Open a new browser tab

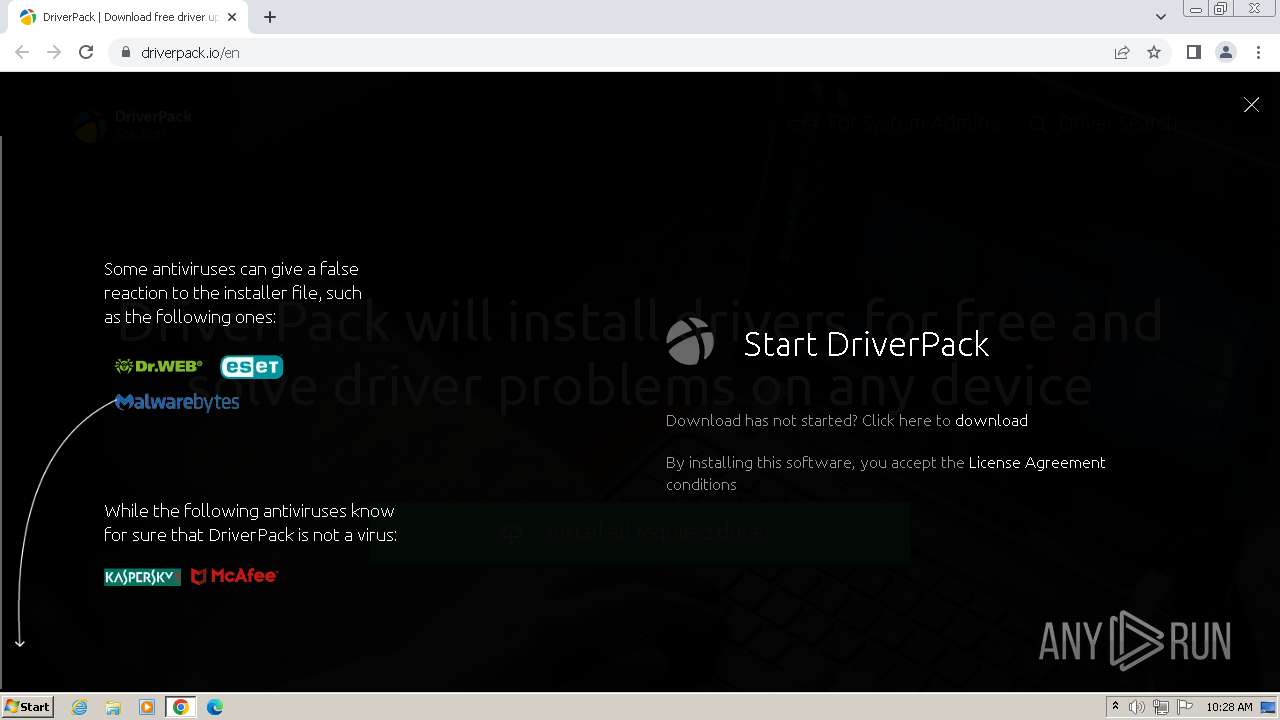tap(270, 17)
